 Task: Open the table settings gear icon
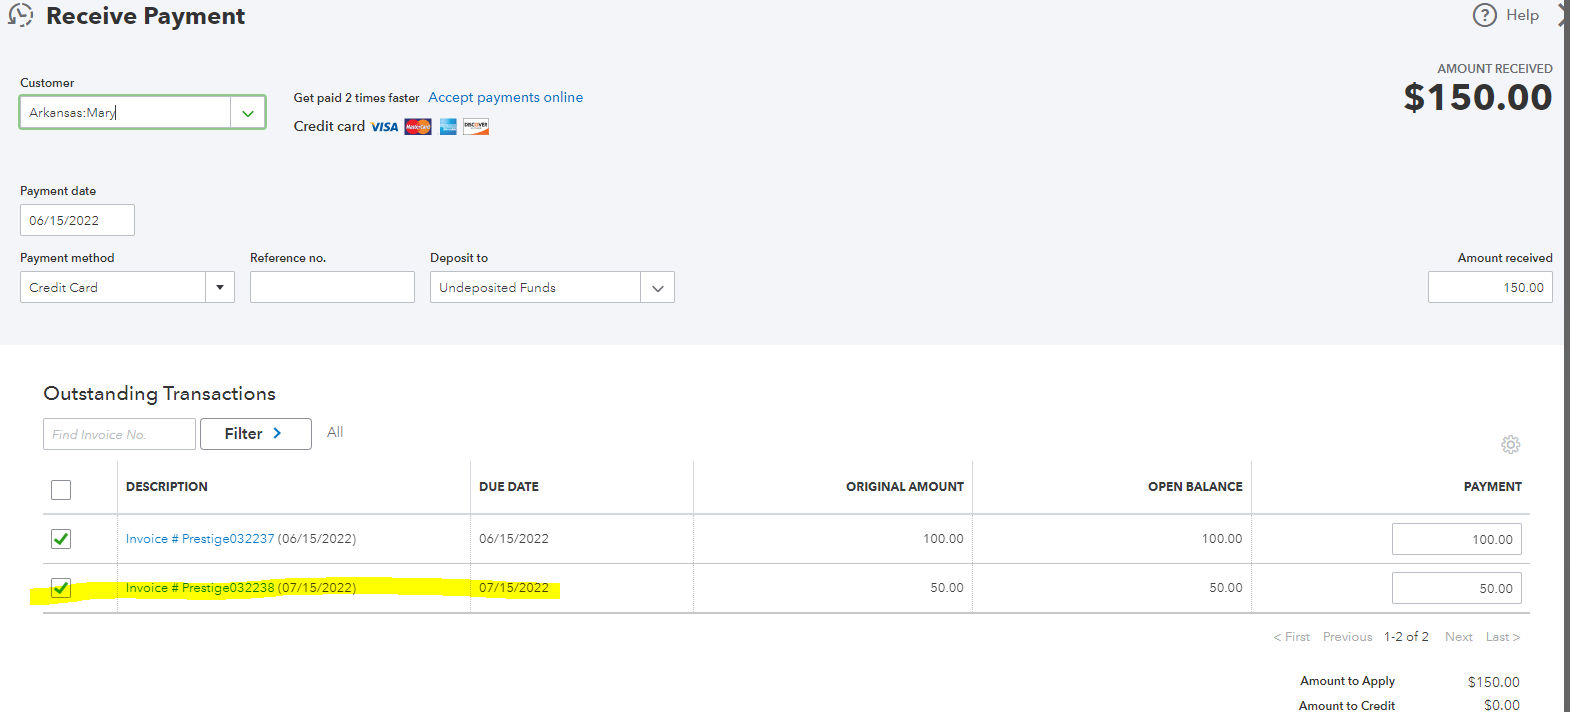1511,444
